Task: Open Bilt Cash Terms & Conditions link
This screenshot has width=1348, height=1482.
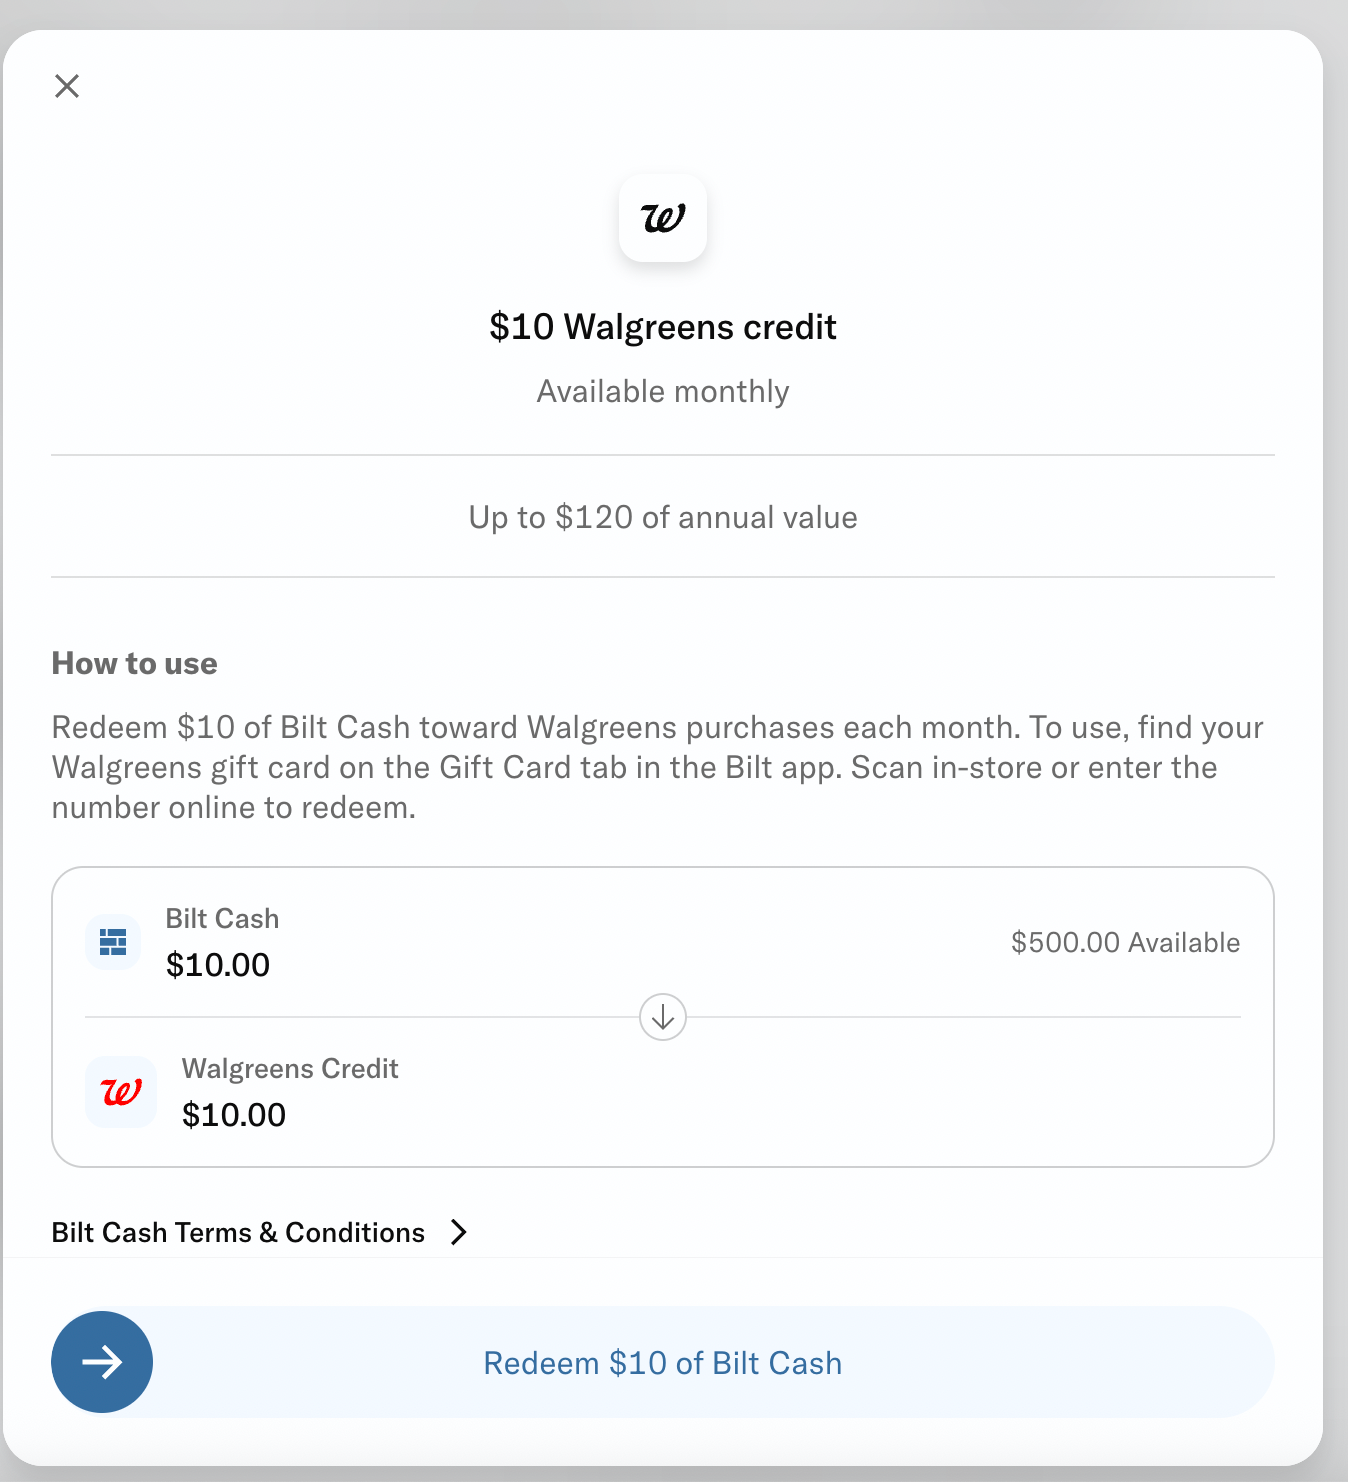Action: [x=238, y=1232]
